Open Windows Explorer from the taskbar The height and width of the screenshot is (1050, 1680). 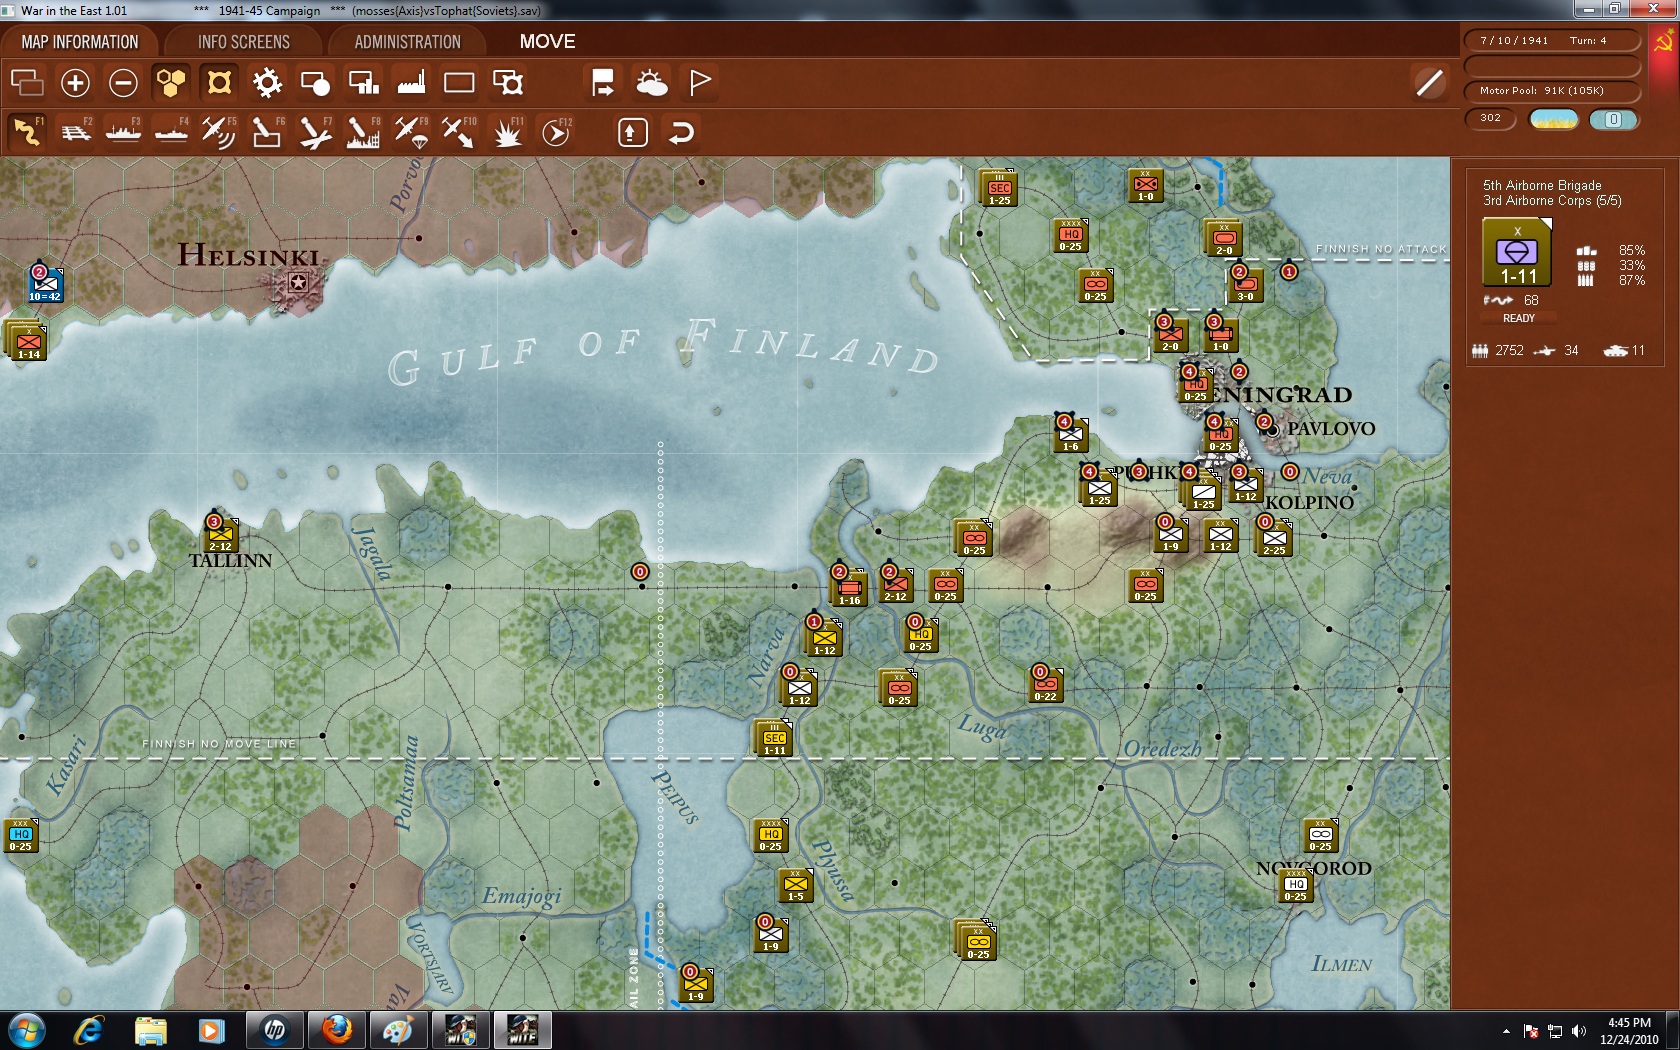[x=150, y=1030]
